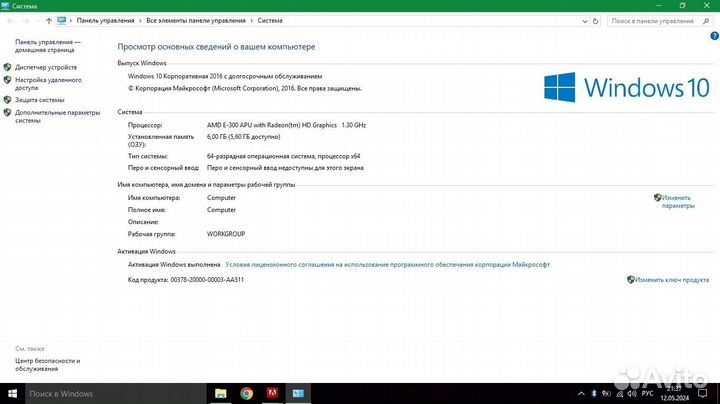Click Изменить параметры link

(x=678, y=202)
